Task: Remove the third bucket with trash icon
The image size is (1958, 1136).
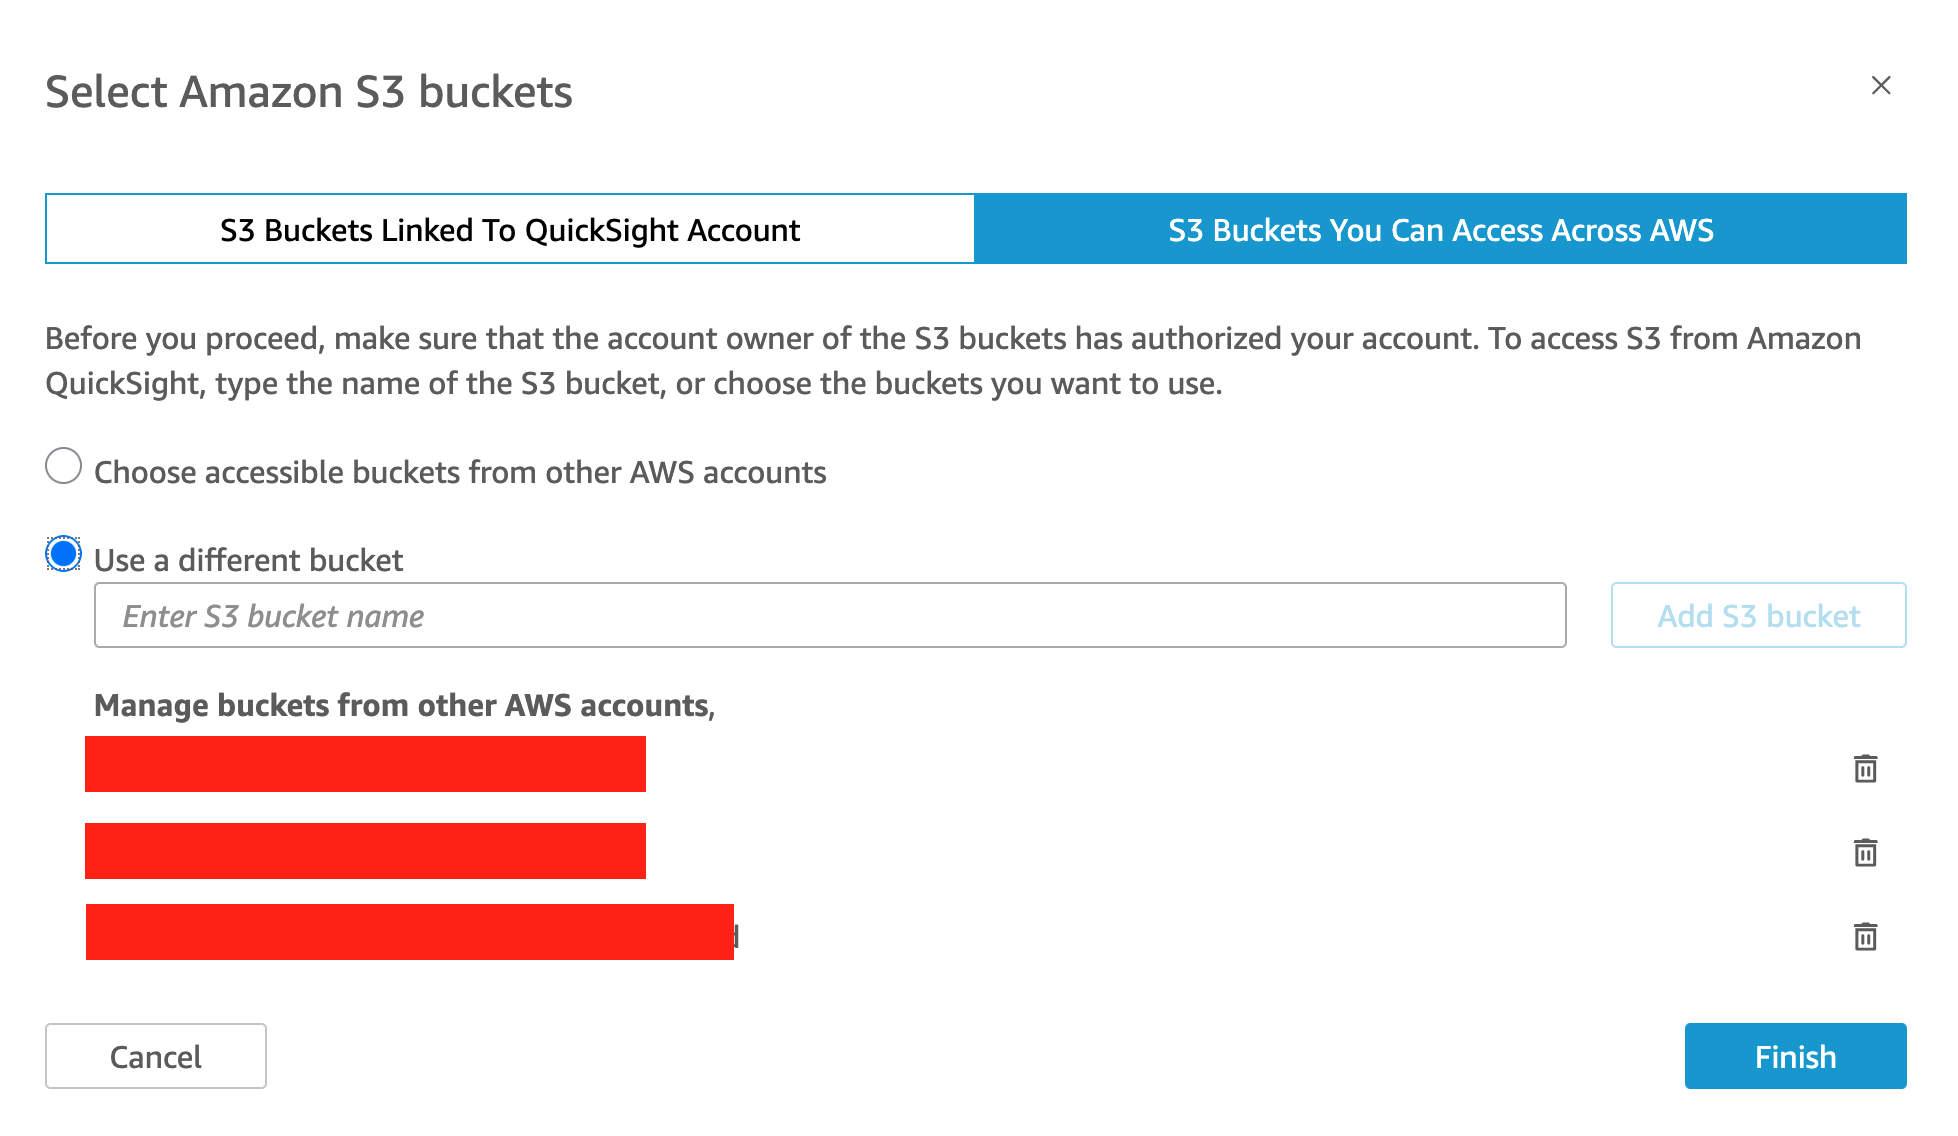Action: pos(1865,937)
